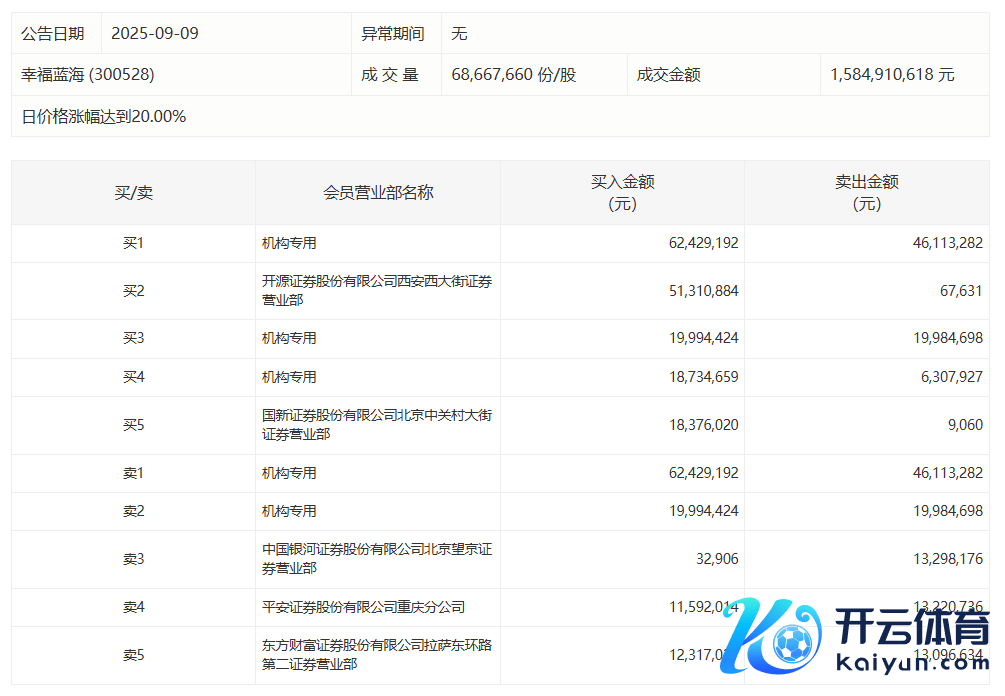1005x696 pixels.
Task: Select the 成交金额 value 1,584,910,618 元
Action: coord(893,75)
